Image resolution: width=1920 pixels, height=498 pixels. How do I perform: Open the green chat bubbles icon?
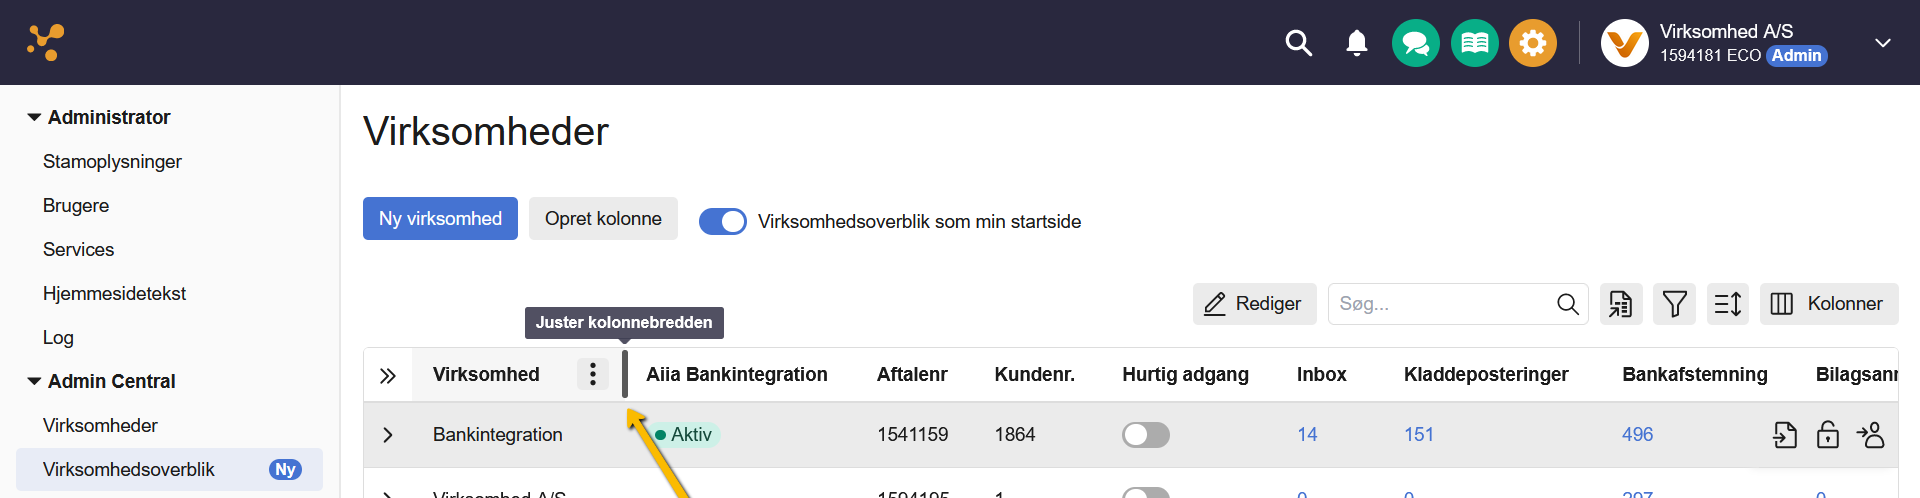tap(1415, 43)
